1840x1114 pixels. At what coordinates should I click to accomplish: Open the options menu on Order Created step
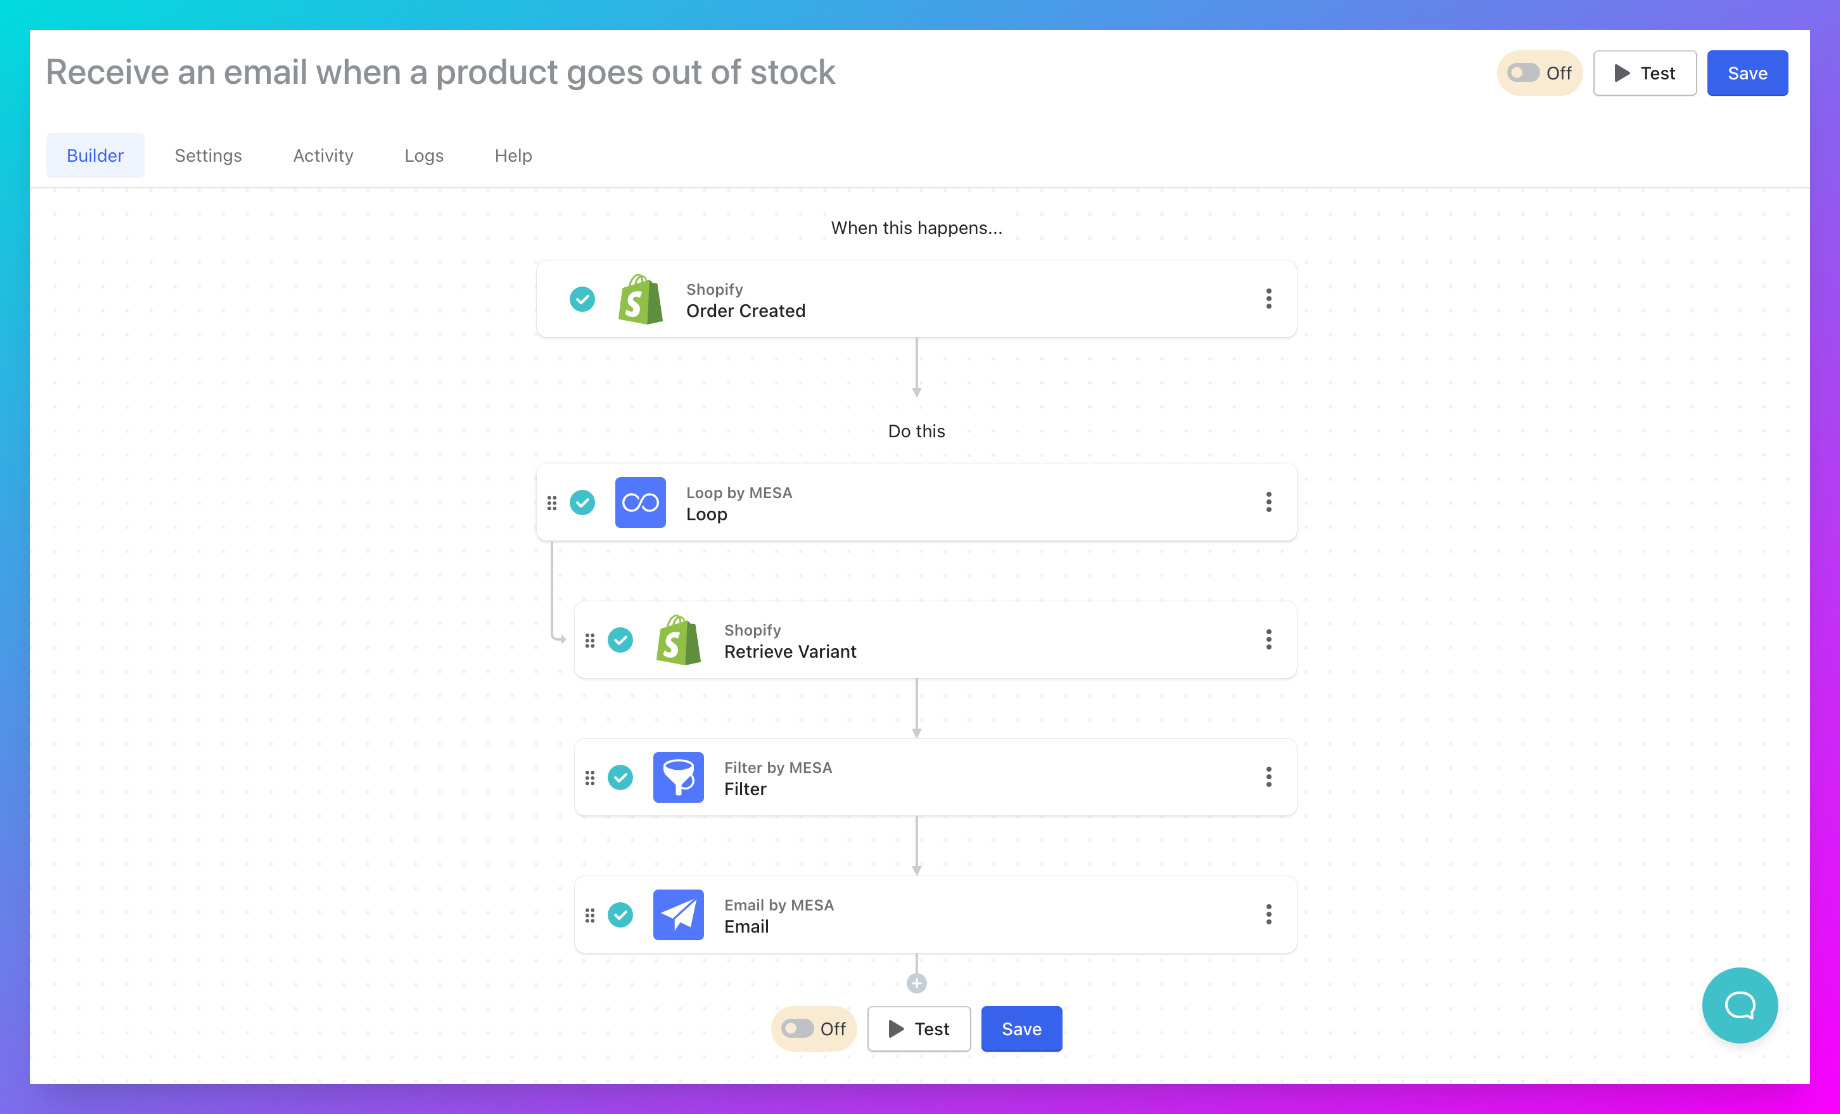[x=1268, y=298]
